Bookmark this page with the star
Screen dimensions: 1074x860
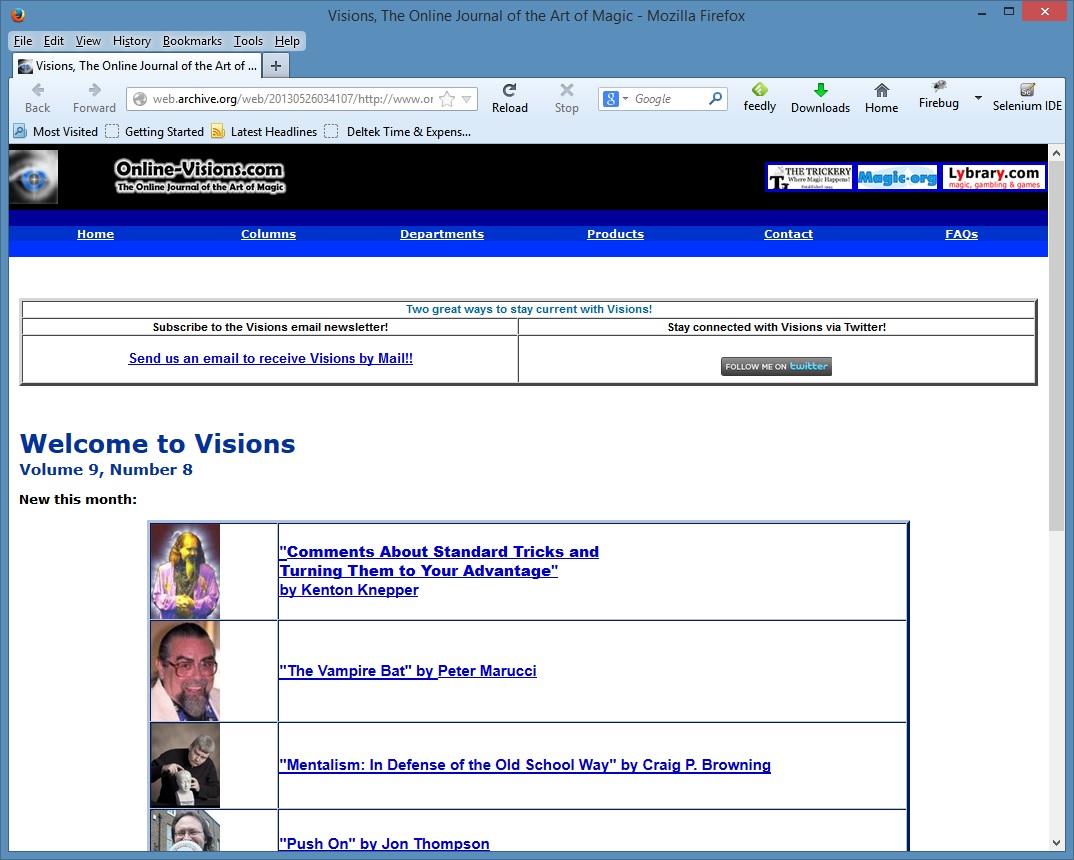447,99
